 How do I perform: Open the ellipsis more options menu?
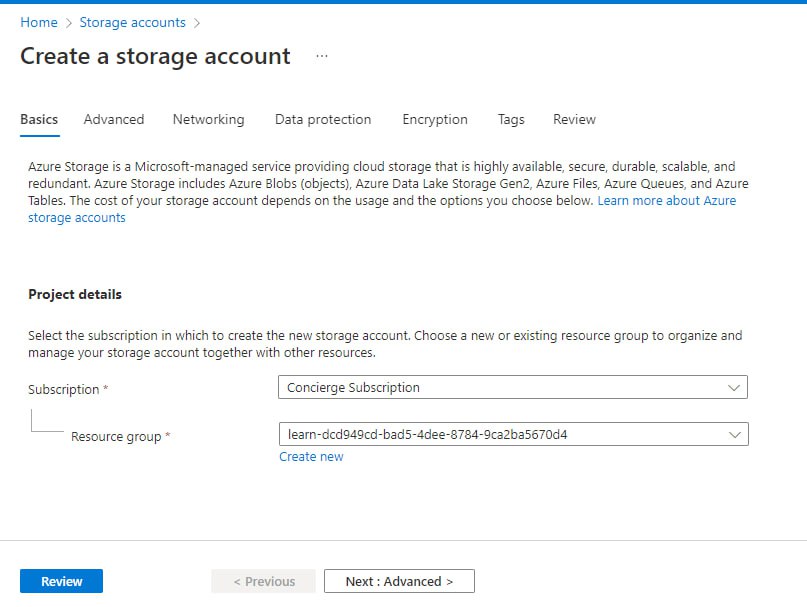click(x=321, y=56)
